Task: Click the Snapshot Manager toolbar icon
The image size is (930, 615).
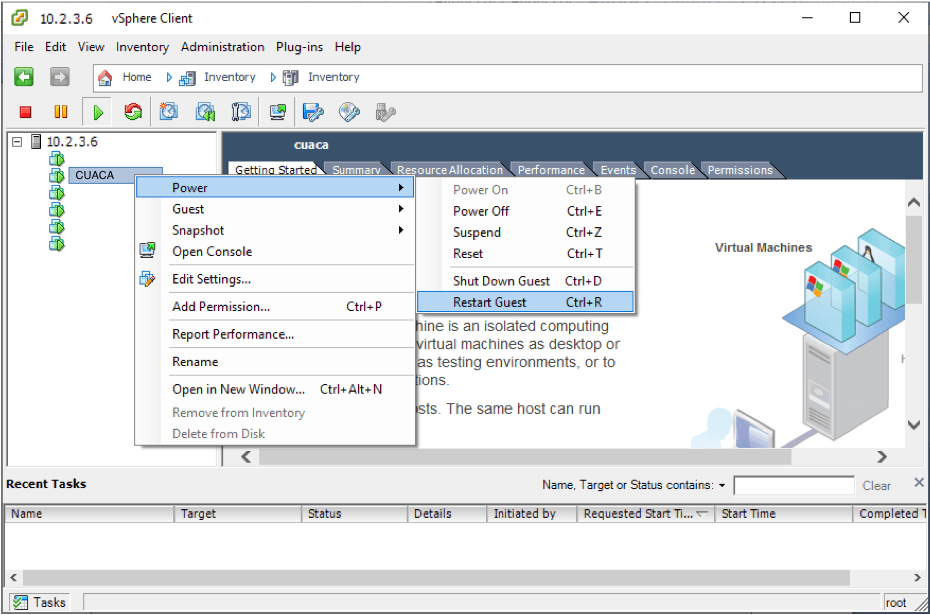Action: (x=241, y=111)
